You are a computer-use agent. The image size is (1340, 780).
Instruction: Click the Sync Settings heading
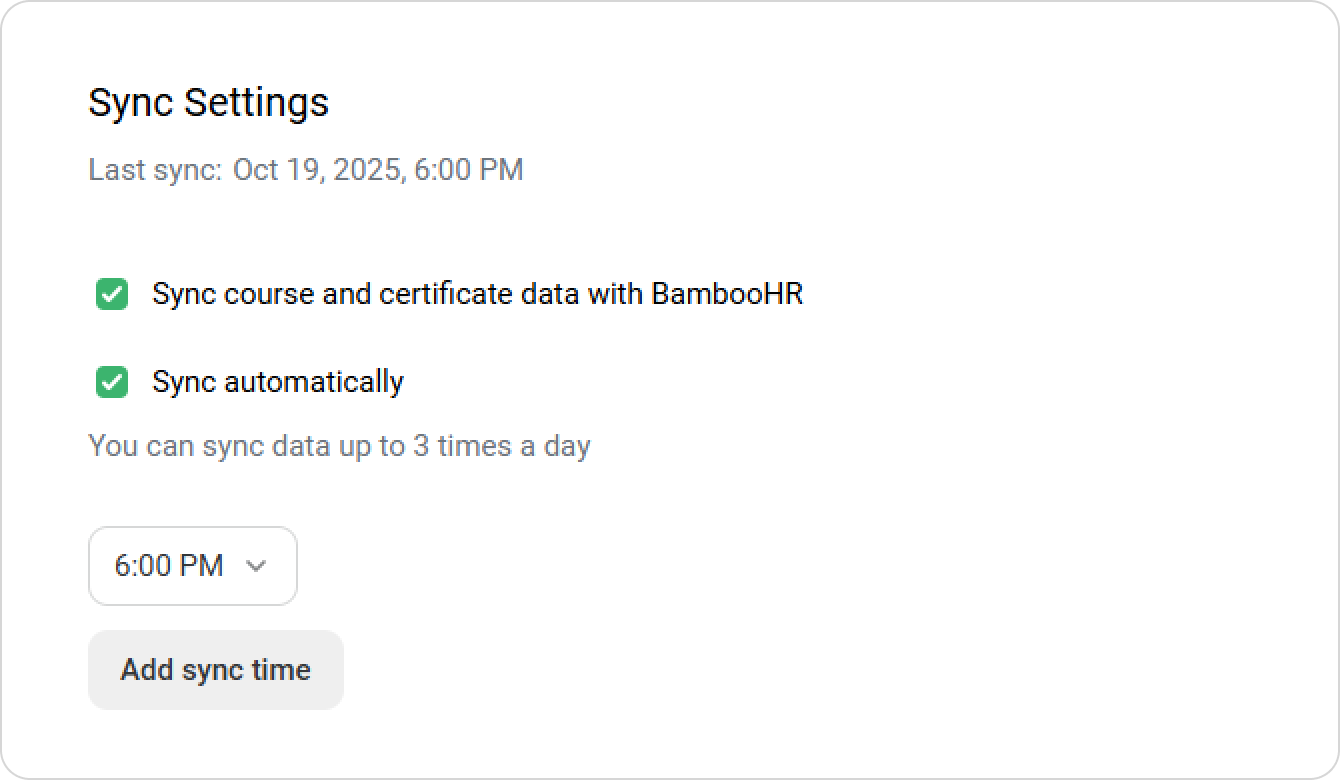(x=208, y=103)
